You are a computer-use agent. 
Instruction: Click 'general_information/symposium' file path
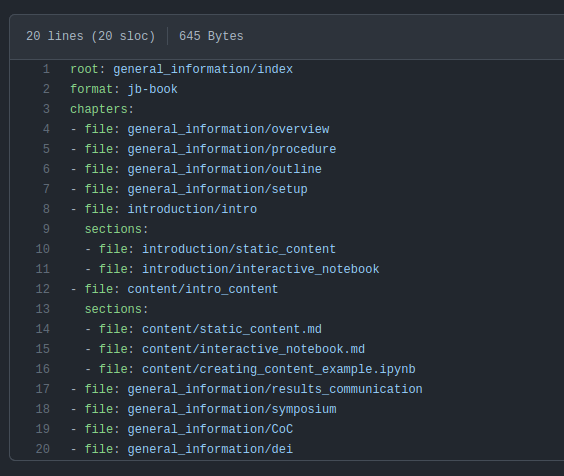[x=232, y=409]
